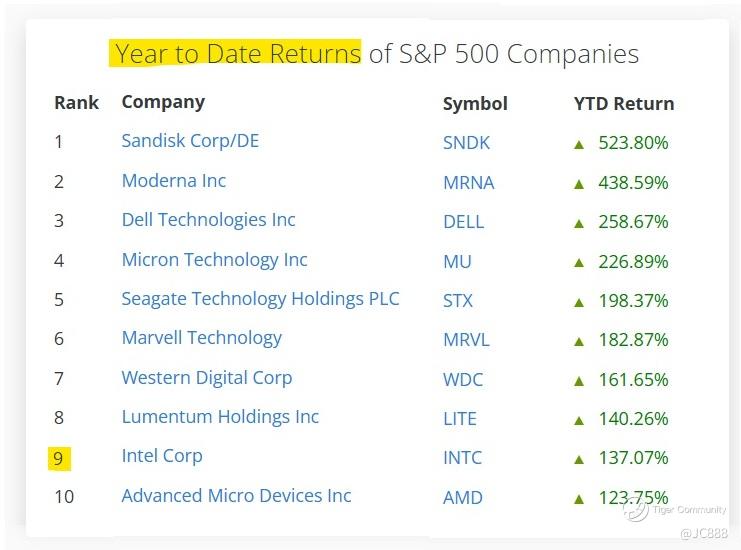The height and width of the screenshot is (550, 741).
Task: Open the Advanced Micro Devices Inc link
Action: [236, 496]
